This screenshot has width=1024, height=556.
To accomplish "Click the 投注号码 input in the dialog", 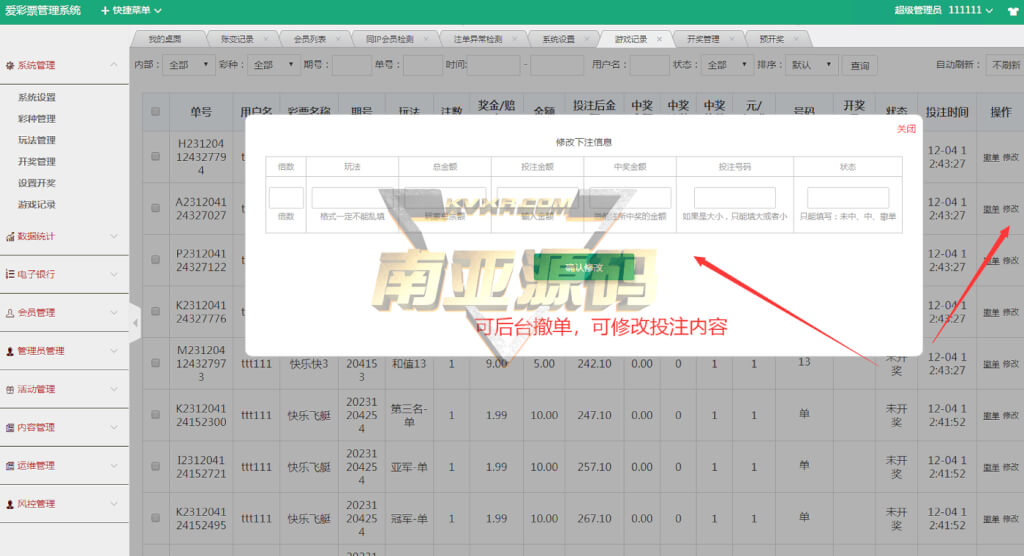I will point(735,197).
